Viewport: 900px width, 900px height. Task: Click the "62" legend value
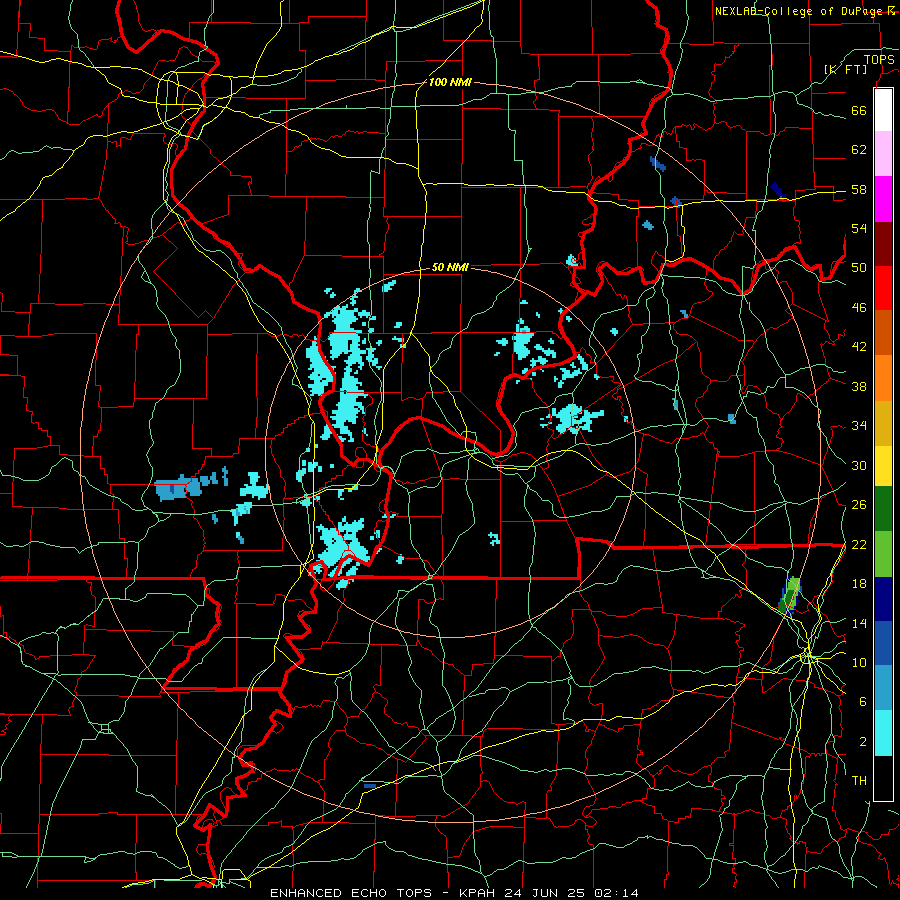pos(859,150)
